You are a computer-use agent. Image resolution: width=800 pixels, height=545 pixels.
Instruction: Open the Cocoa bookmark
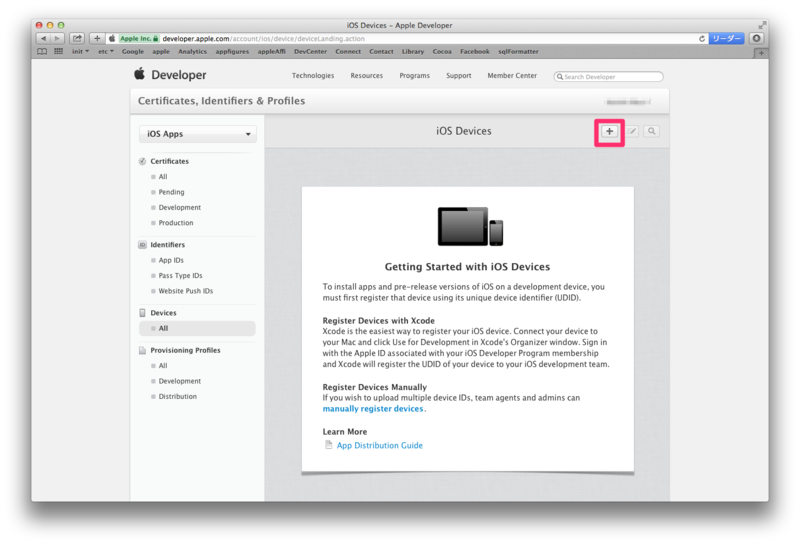442,52
